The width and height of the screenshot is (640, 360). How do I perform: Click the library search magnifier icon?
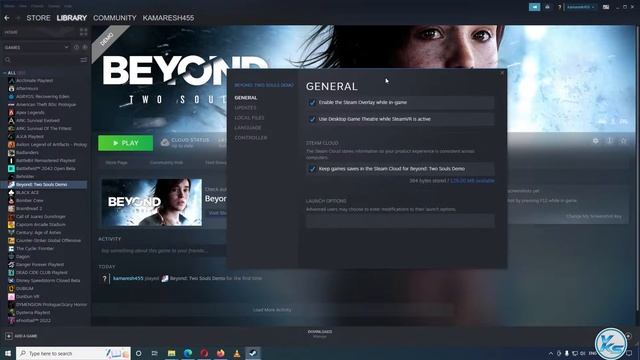8,60
